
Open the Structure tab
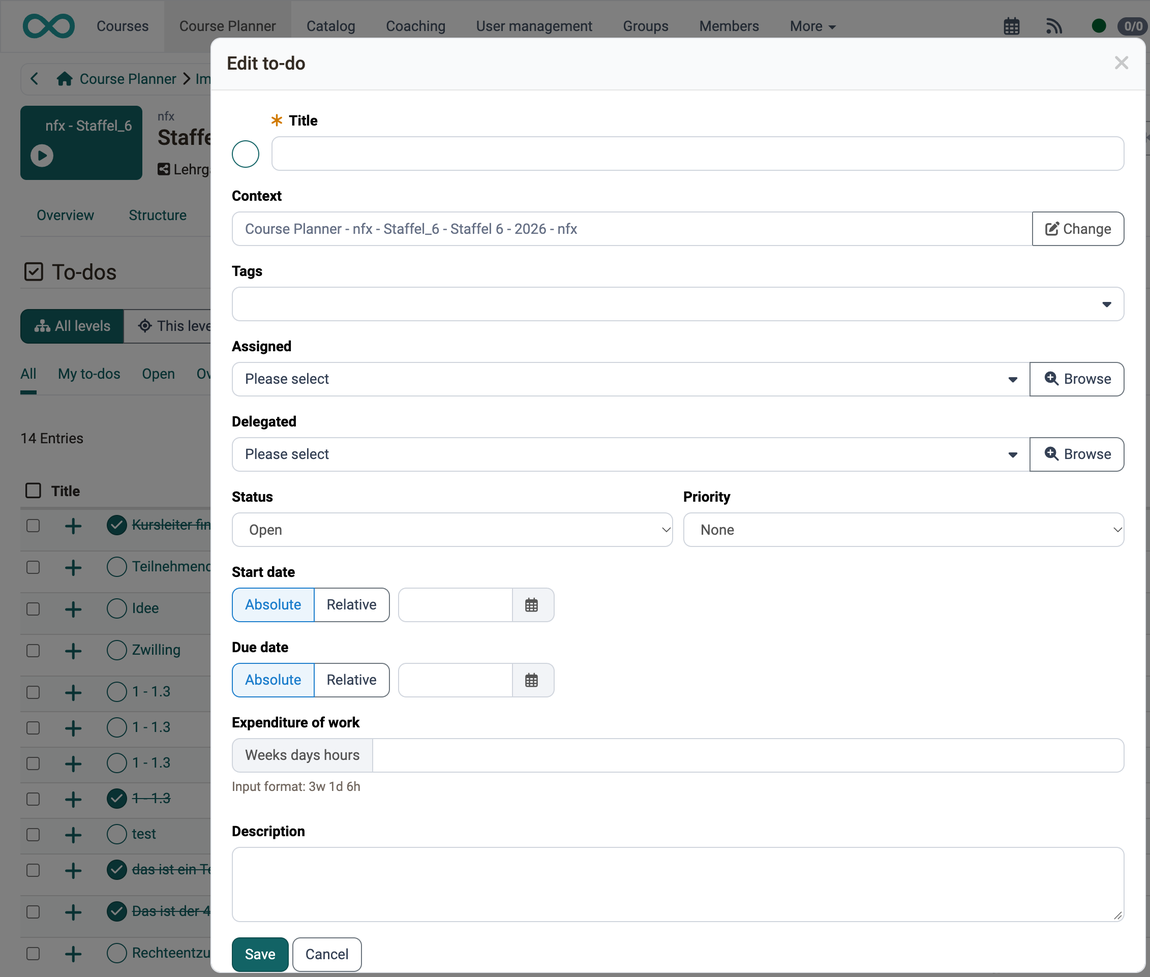[x=158, y=216]
